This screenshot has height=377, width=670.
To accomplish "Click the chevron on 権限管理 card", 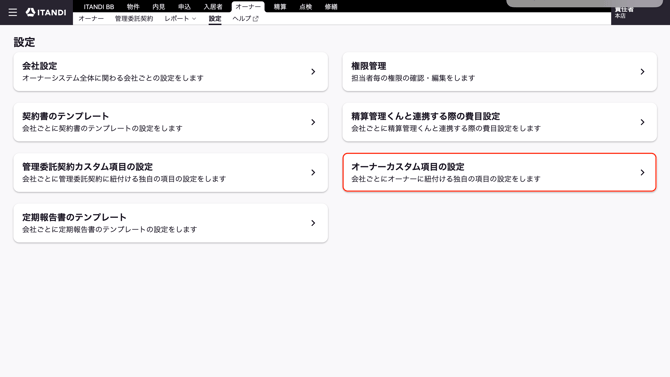I will point(642,72).
